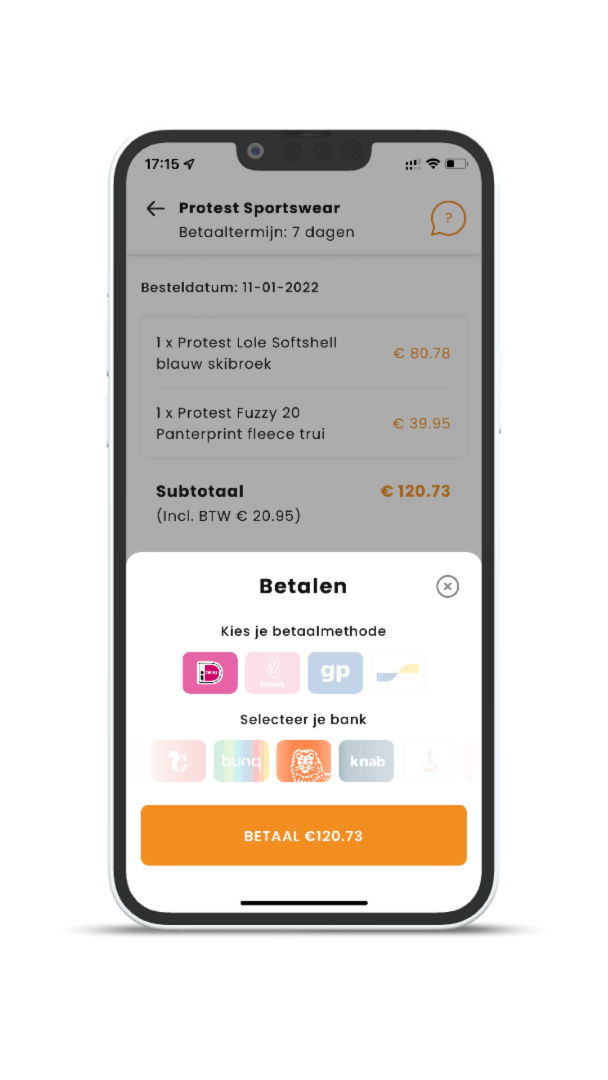This screenshot has height=1080, width=608.
Task: Choose Sofort as payment method
Action: click(273, 672)
